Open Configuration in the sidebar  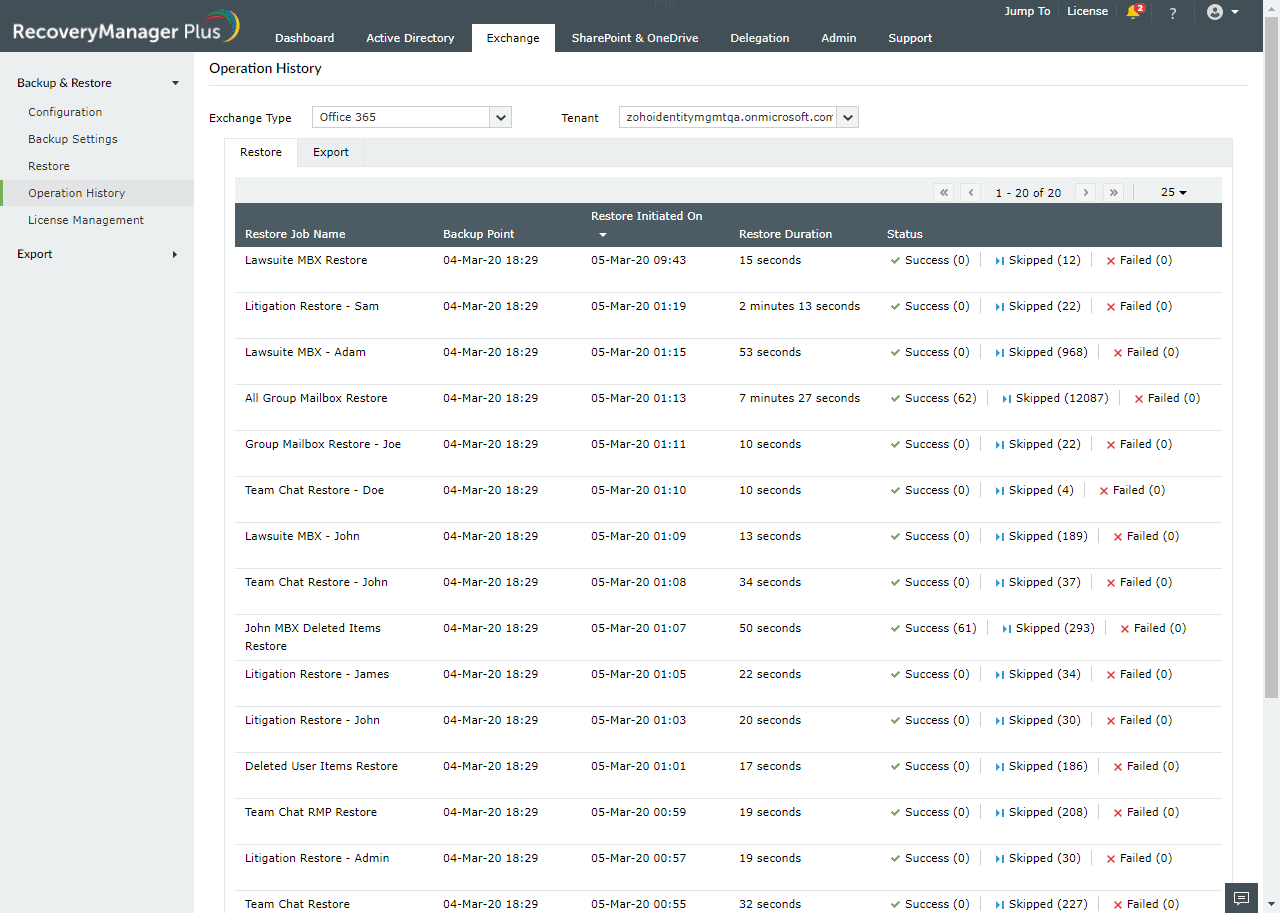65,112
